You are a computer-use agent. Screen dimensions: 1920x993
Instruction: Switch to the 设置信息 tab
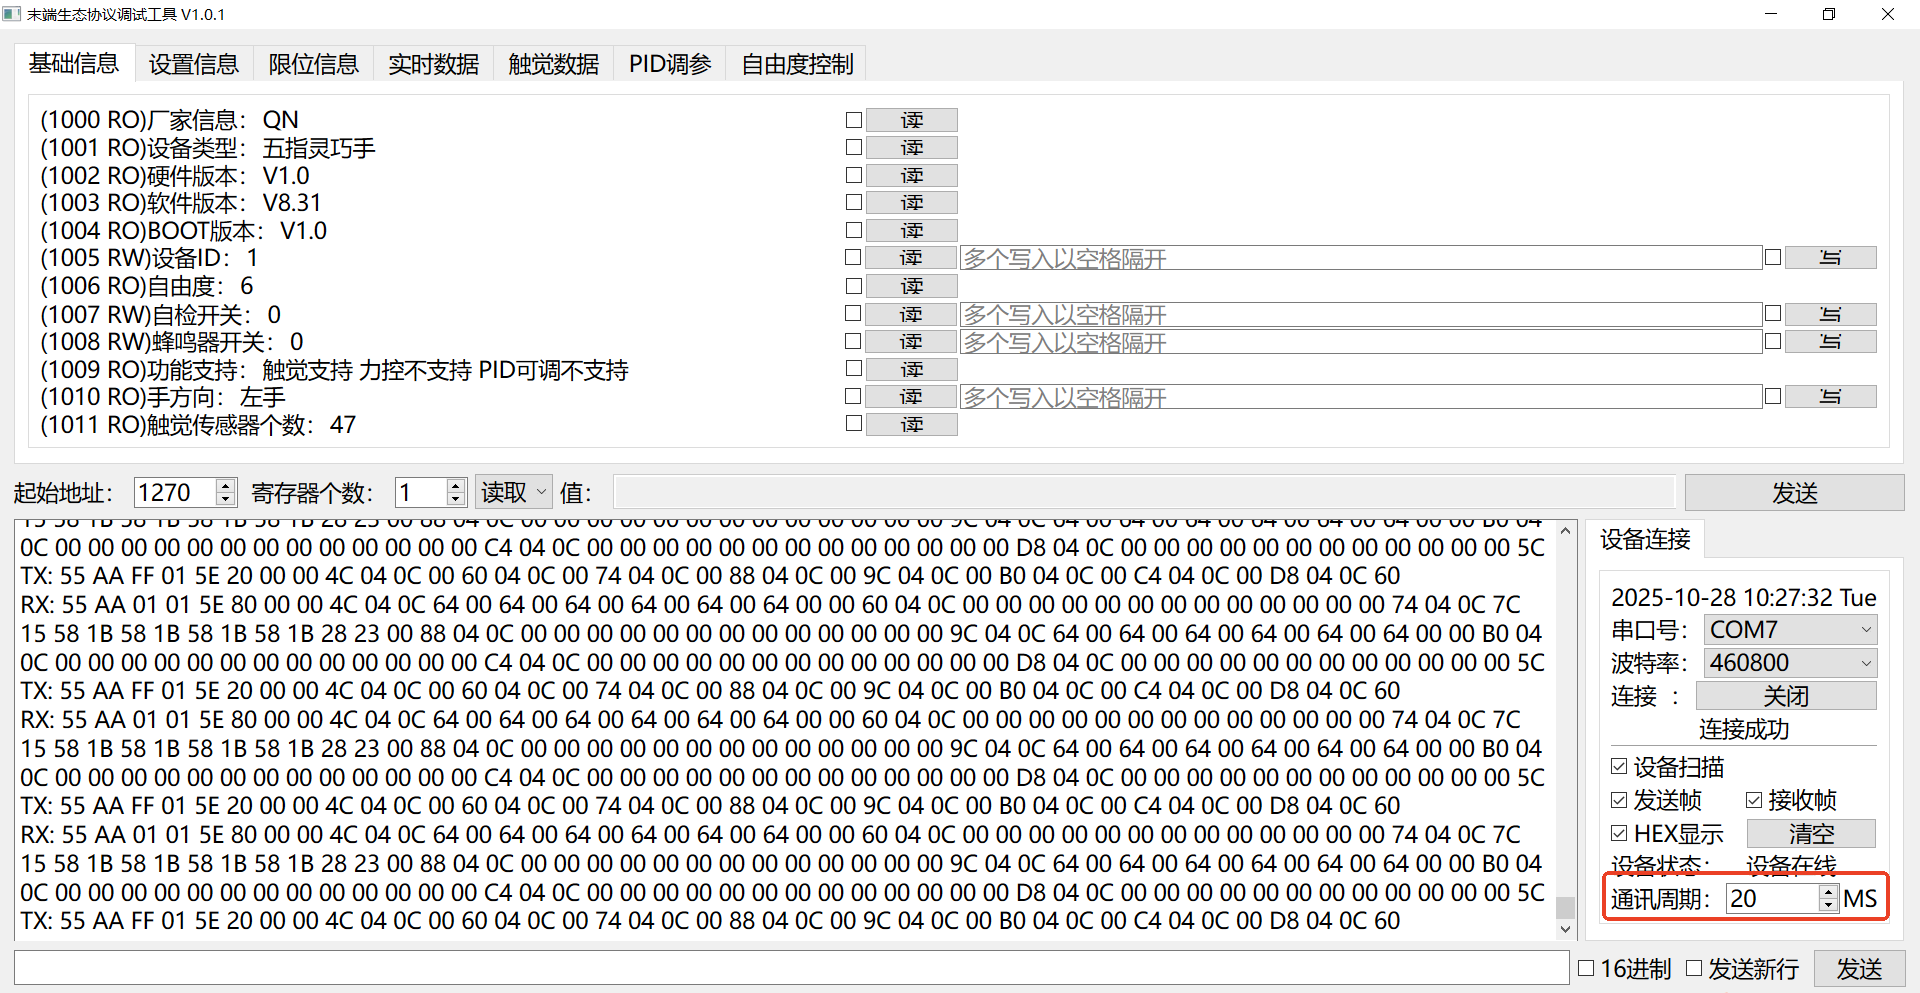(193, 63)
